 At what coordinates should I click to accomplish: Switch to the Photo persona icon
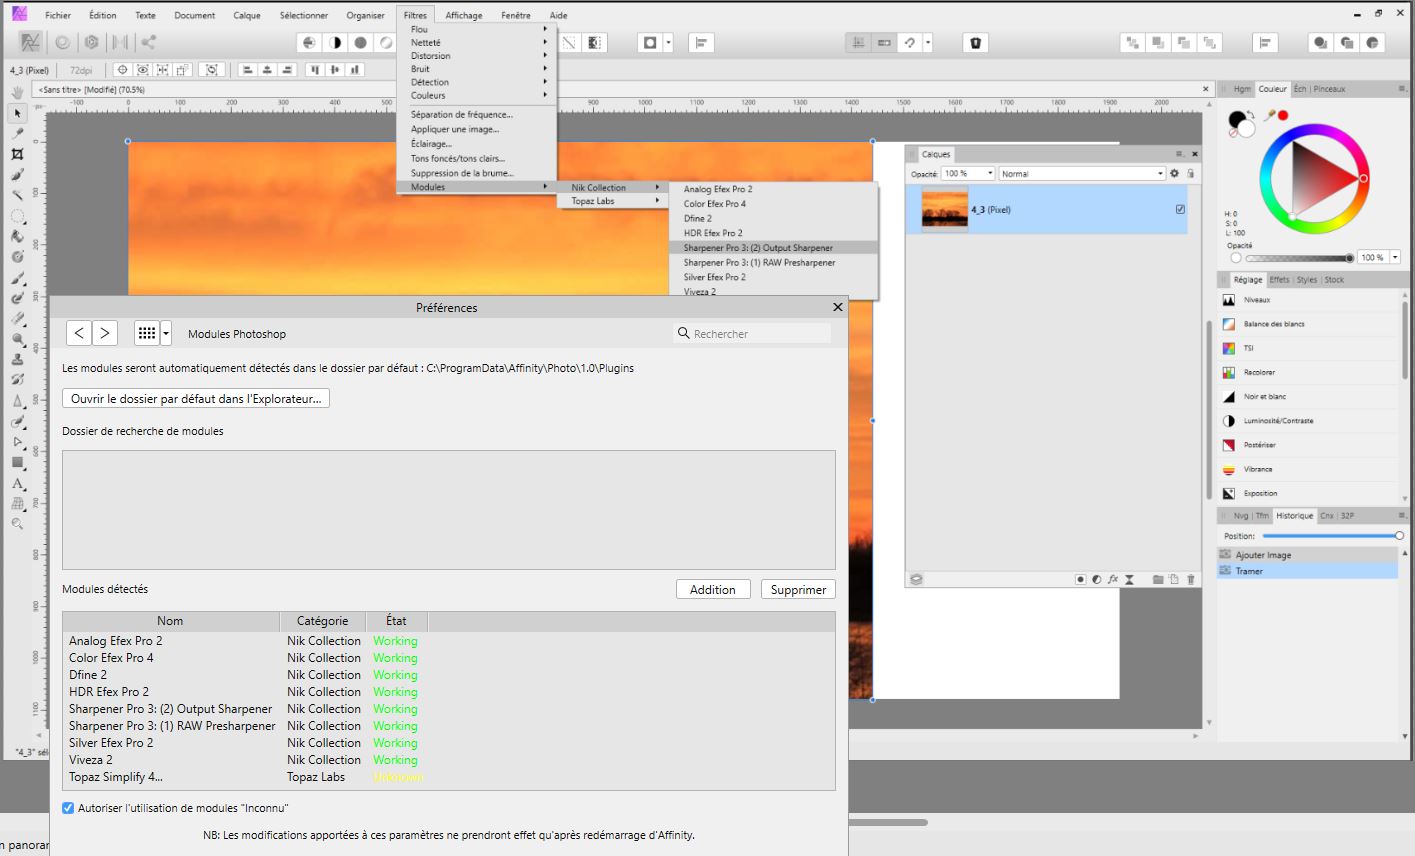point(30,42)
